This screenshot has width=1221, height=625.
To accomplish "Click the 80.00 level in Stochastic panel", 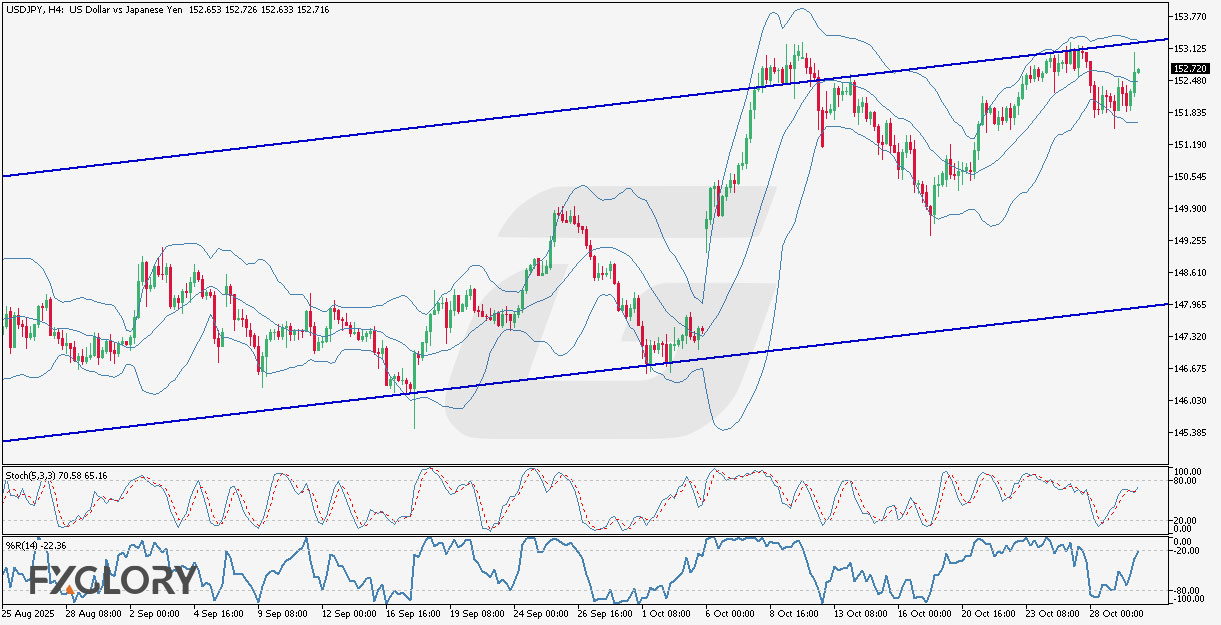I will tap(1188, 480).
